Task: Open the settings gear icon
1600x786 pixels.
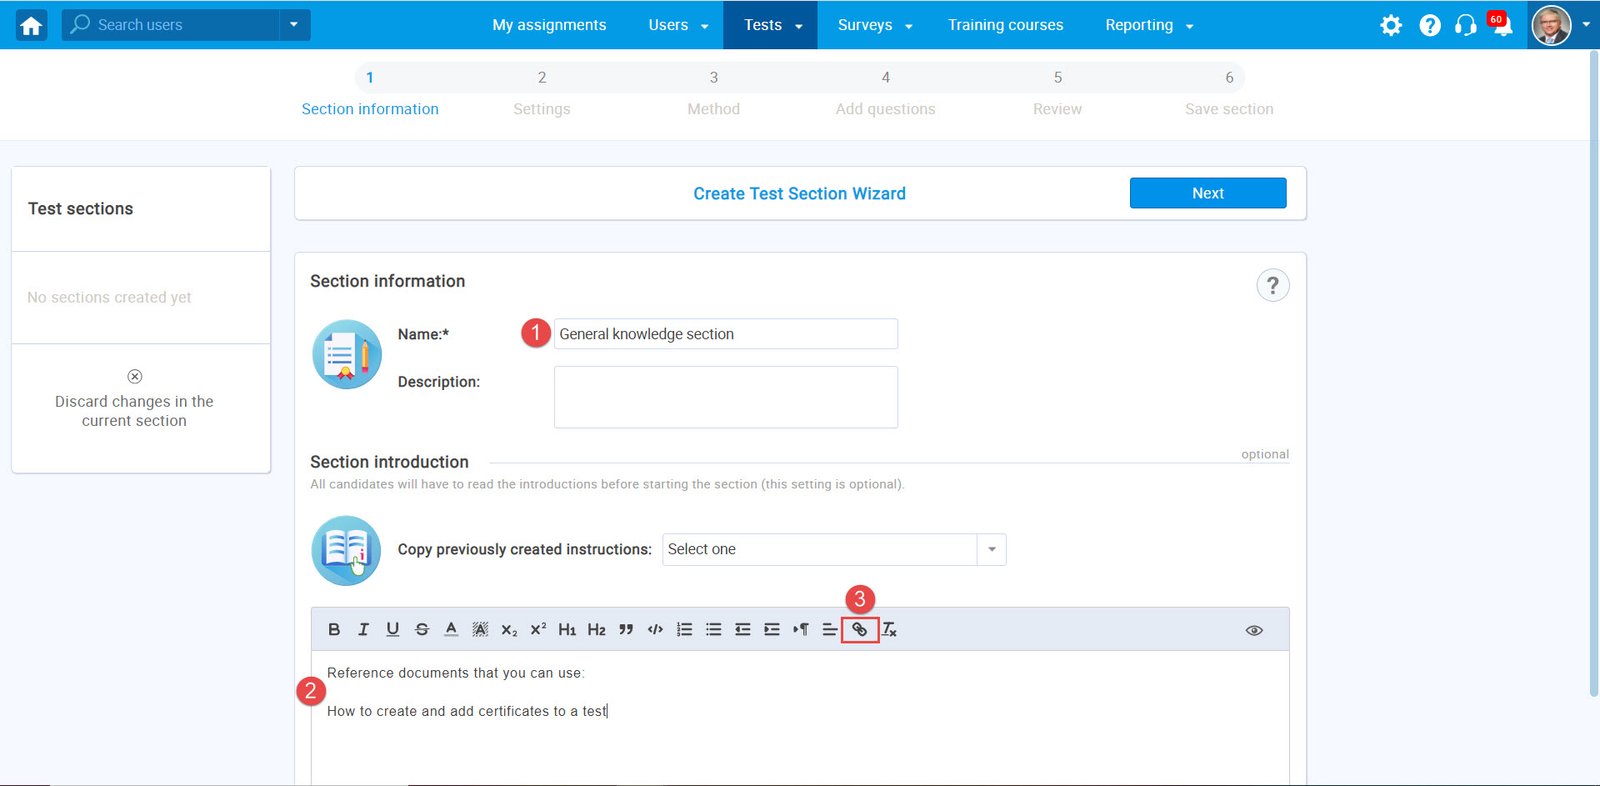Action: [1391, 25]
